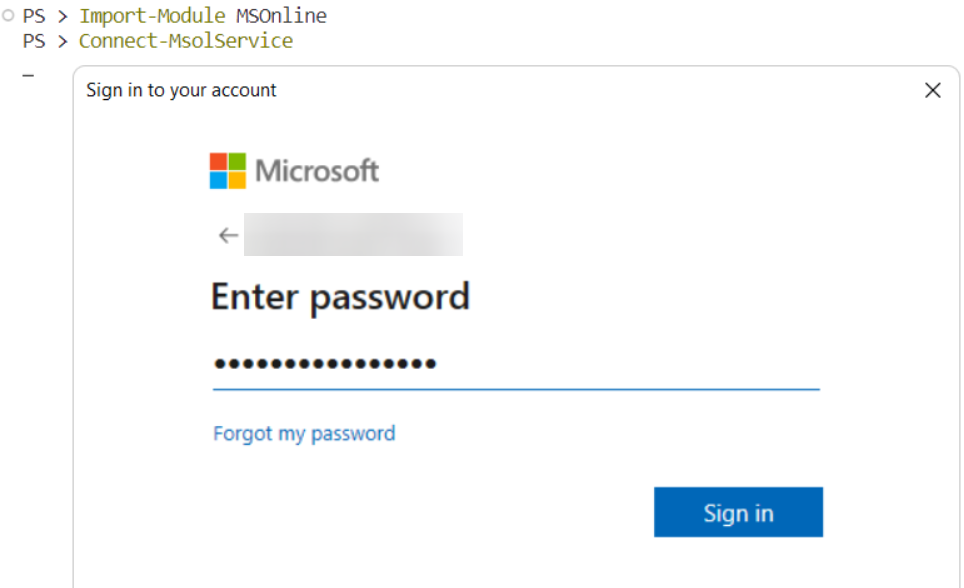Click the Microsoft four-square logo
Screen dimensions: 964x588
click(227, 170)
